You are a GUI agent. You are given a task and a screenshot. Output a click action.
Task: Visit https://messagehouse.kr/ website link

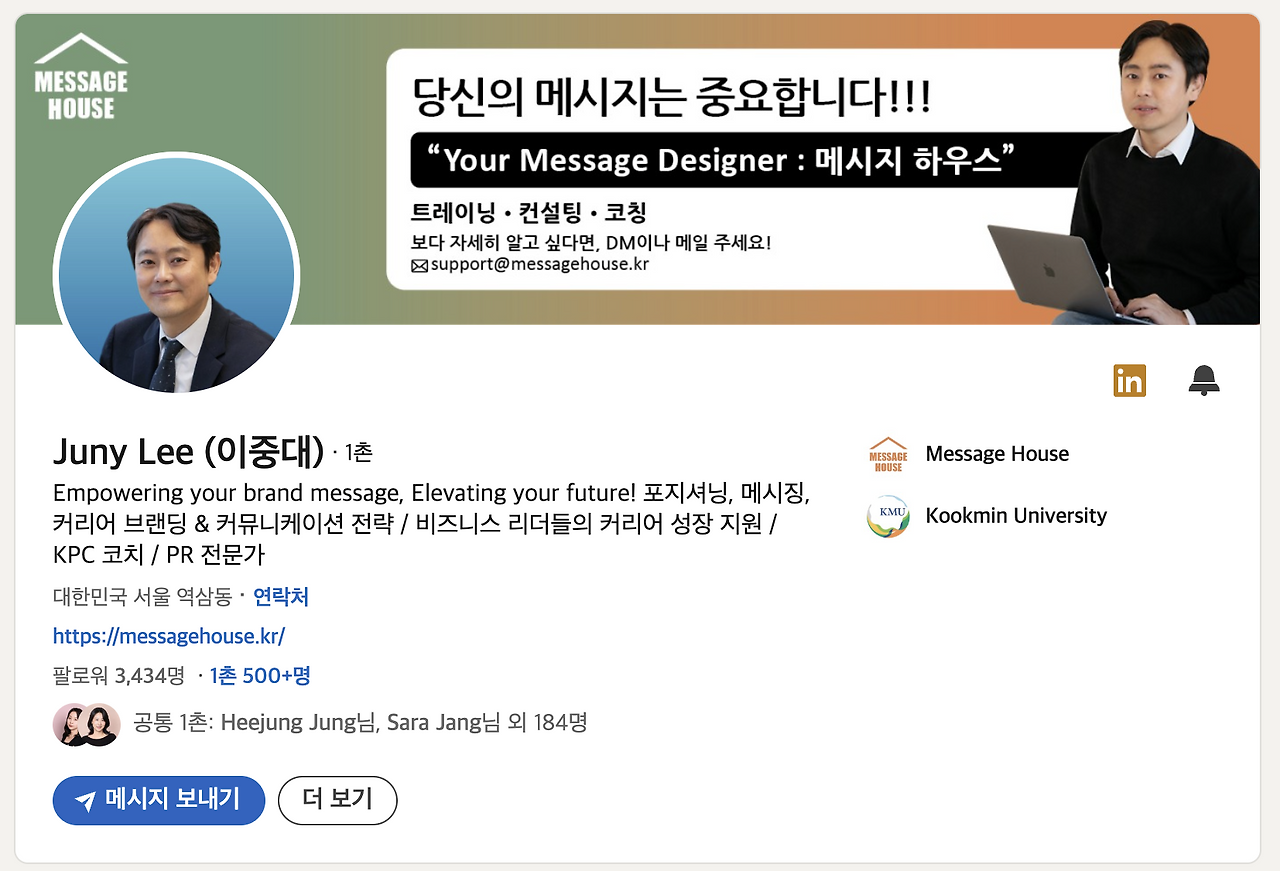tap(169, 636)
